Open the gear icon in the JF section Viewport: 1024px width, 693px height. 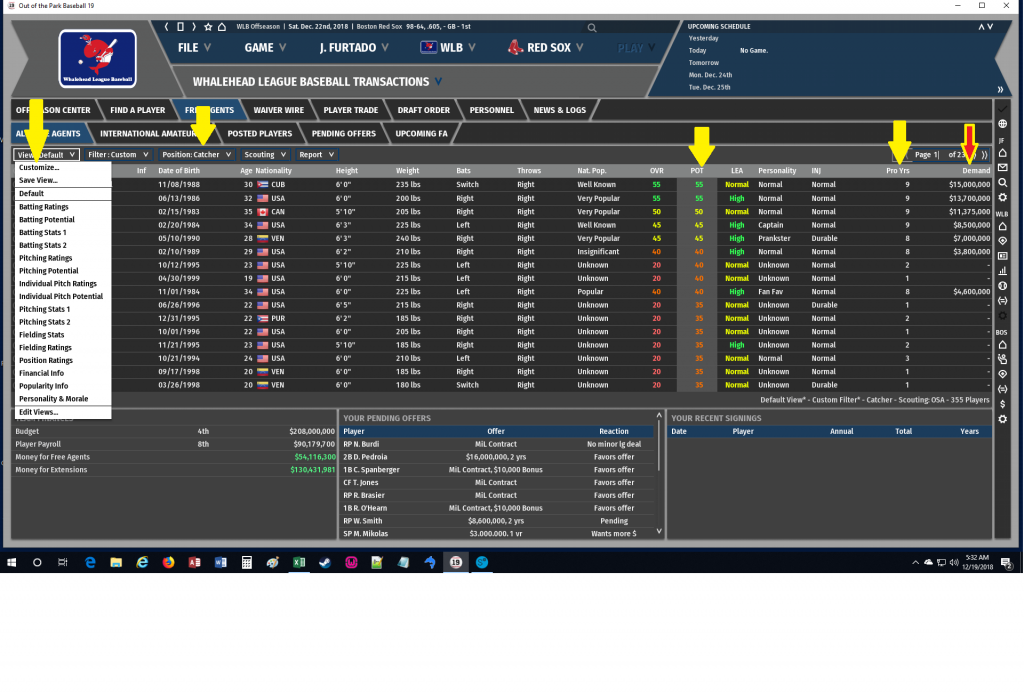pos(1002,197)
